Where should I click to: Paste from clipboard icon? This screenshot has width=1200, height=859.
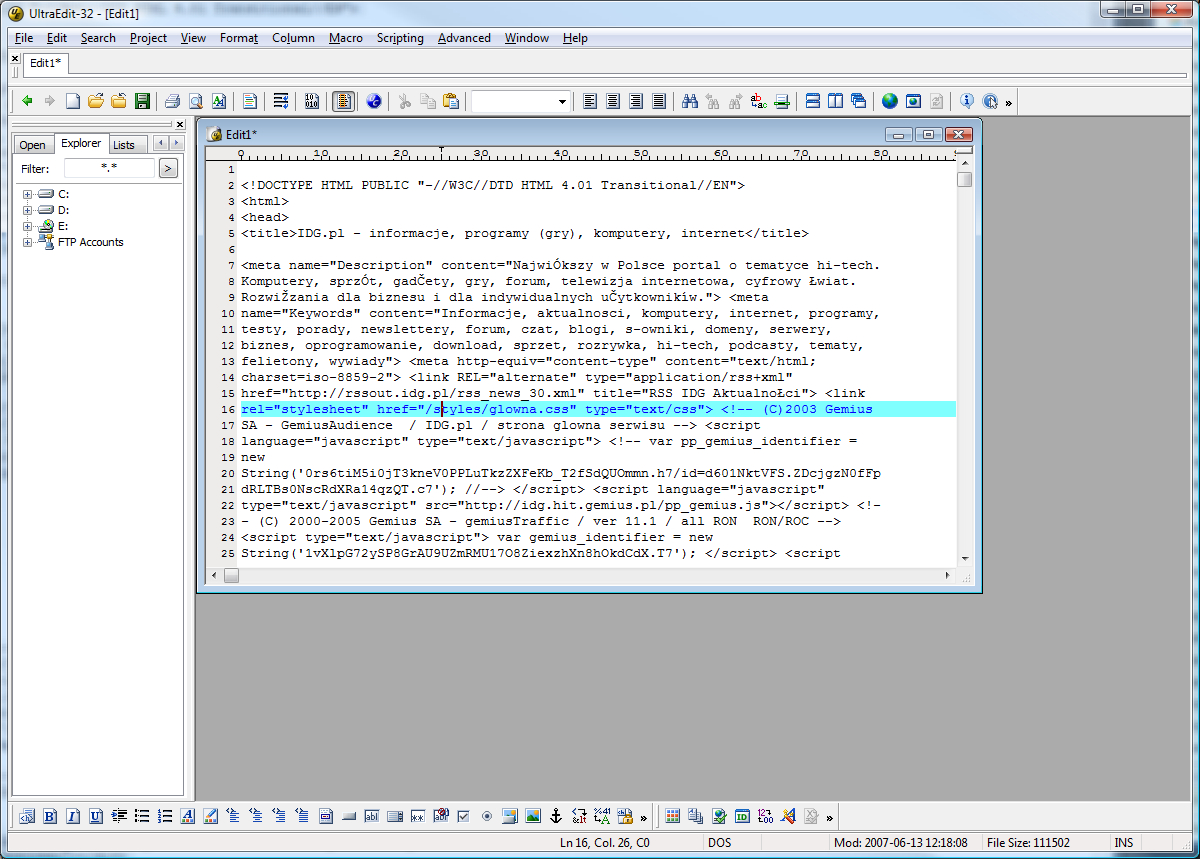[x=450, y=101]
